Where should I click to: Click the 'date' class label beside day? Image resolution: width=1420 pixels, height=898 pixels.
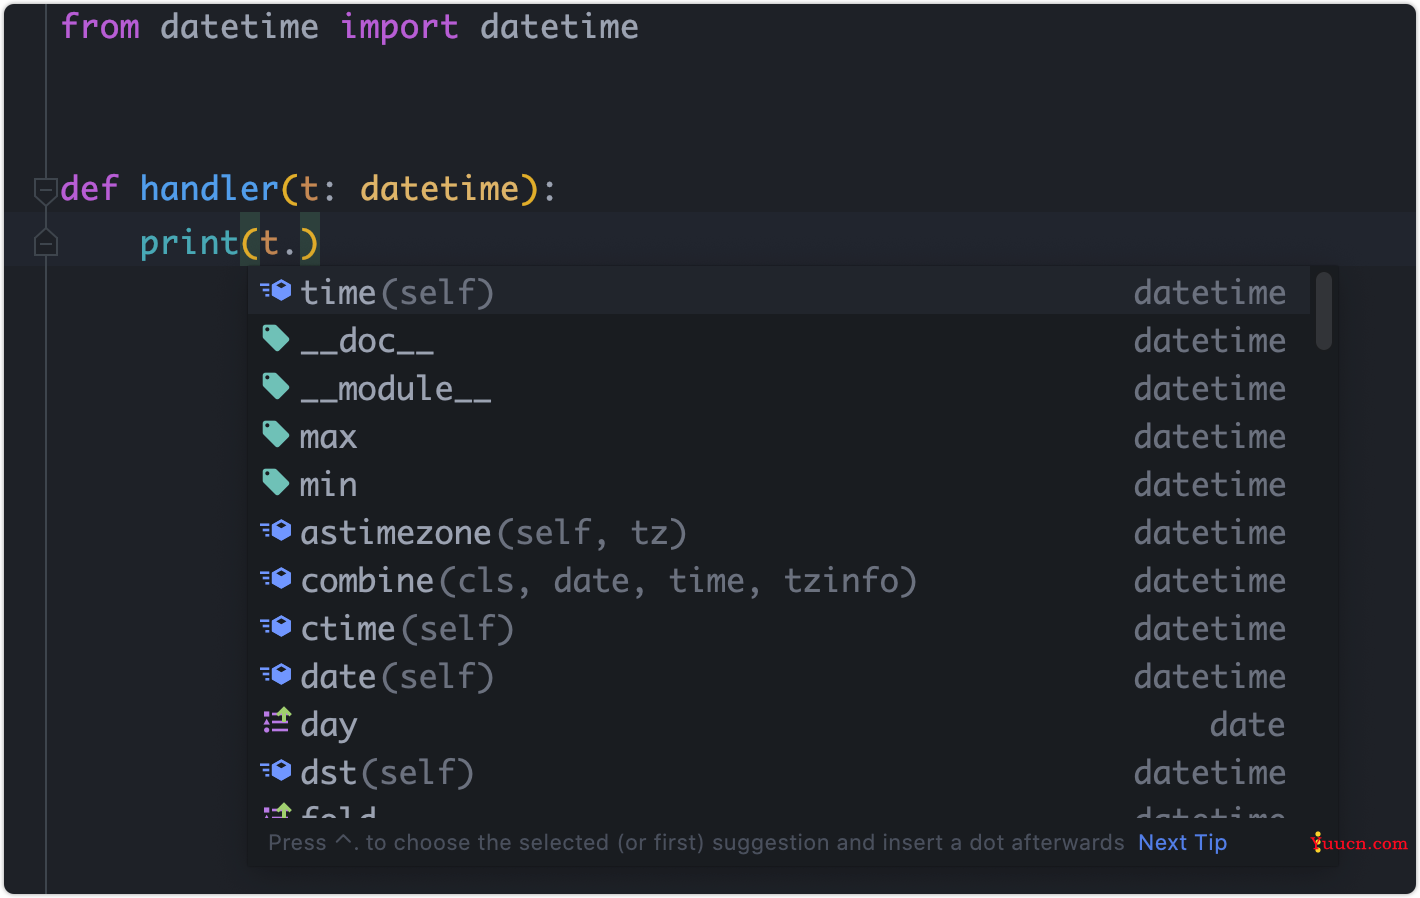[1247, 724]
